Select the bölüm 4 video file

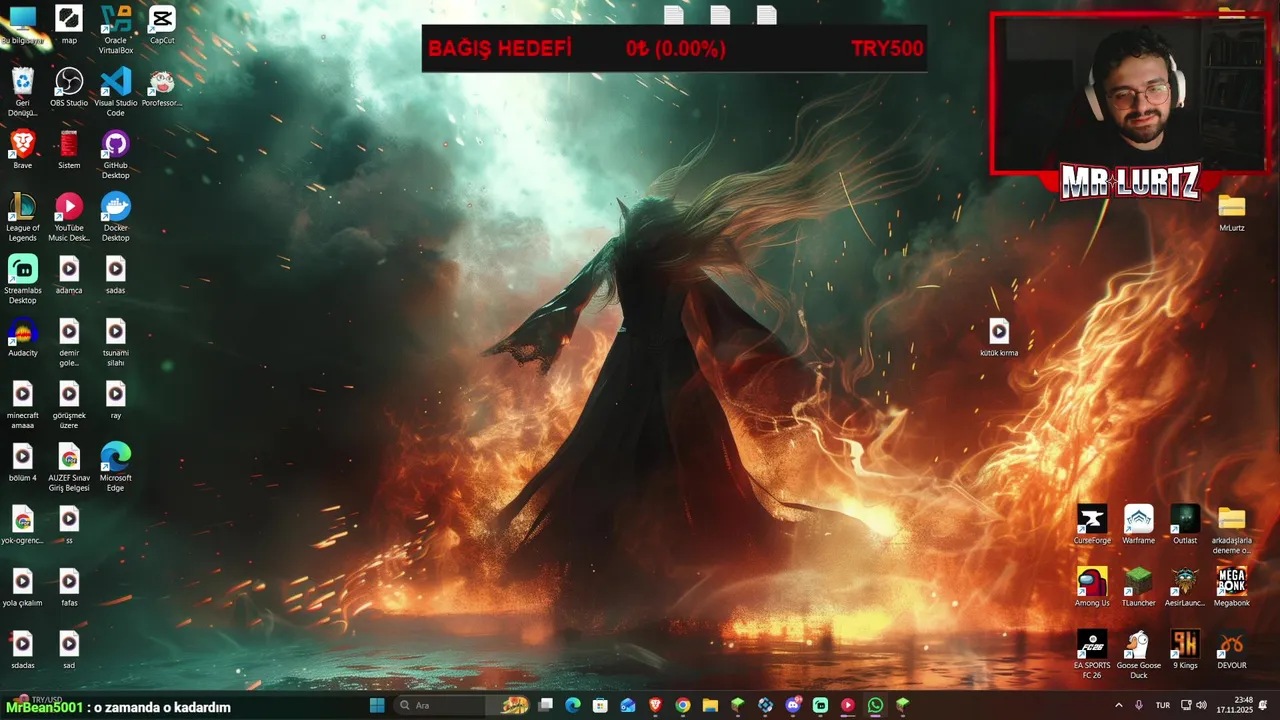(22, 462)
